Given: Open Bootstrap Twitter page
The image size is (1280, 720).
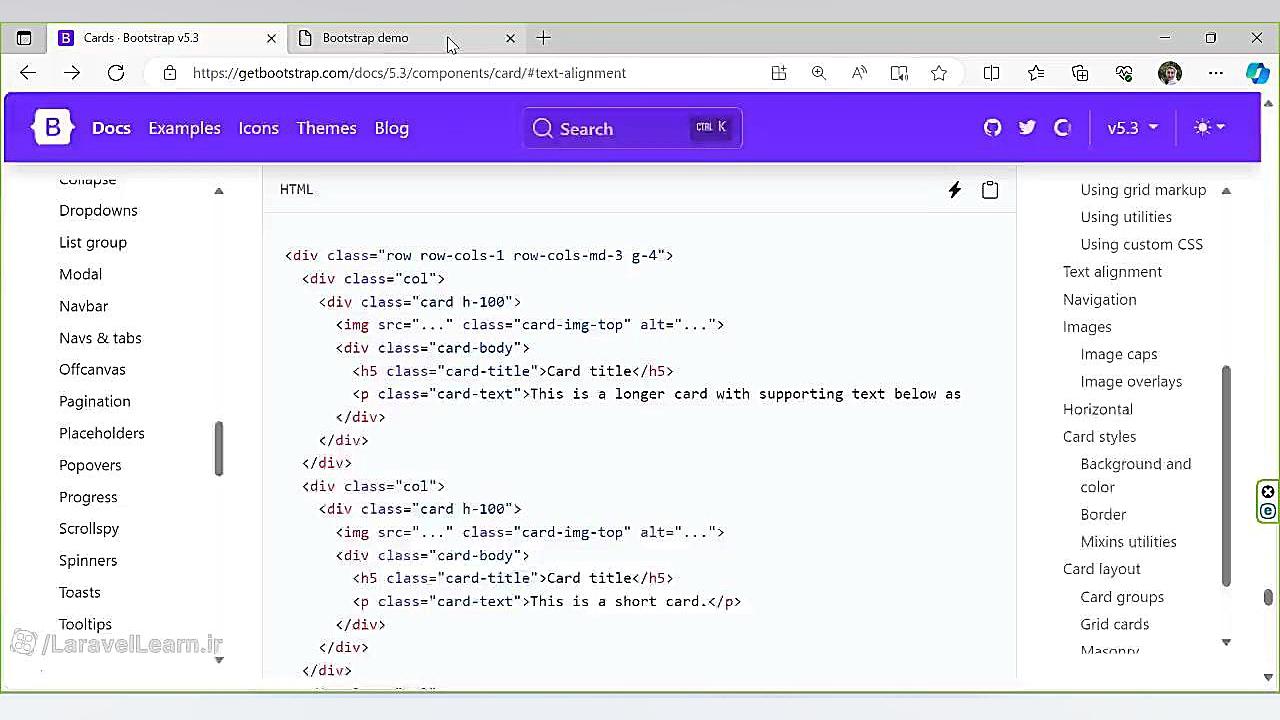Looking at the screenshot, I should tap(1027, 128).
